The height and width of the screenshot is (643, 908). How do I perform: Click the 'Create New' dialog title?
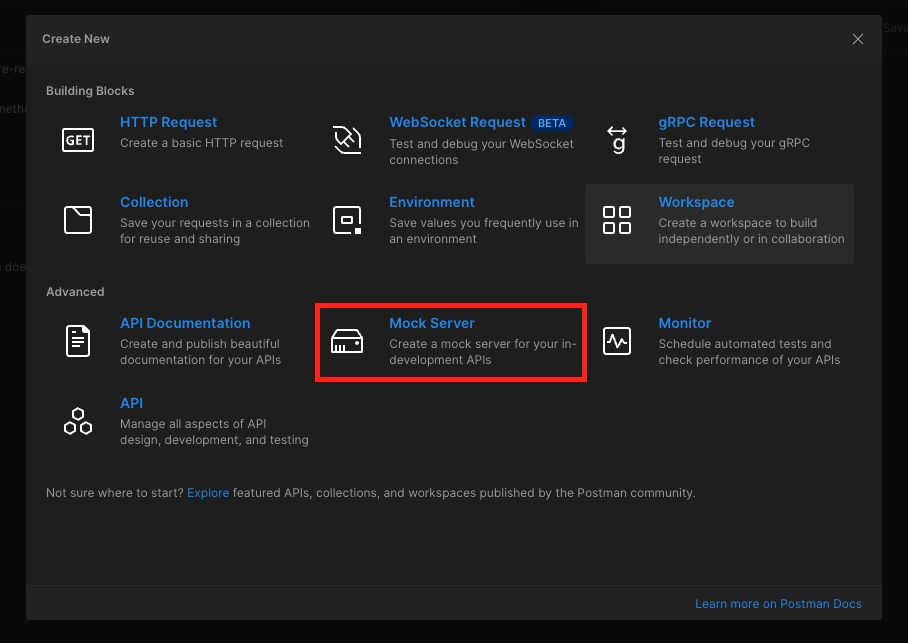[76, 39]
